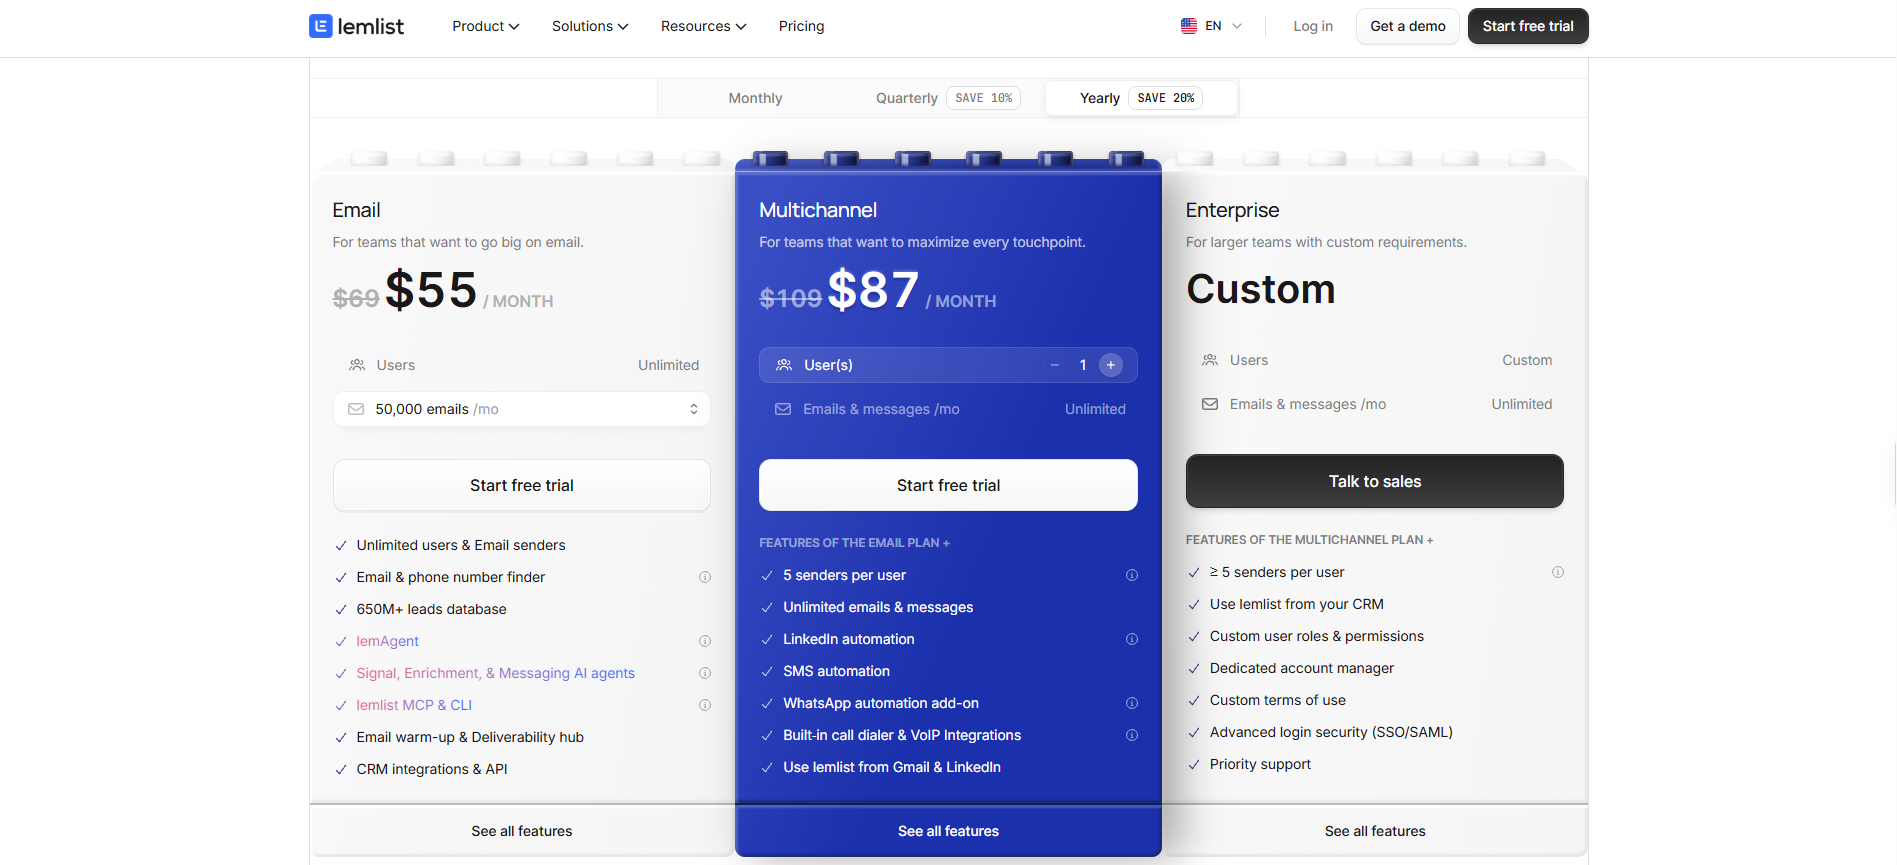Viewport: 1897px width, 865px height.
Task: Open the Product menu
Action: pos(486,26)
